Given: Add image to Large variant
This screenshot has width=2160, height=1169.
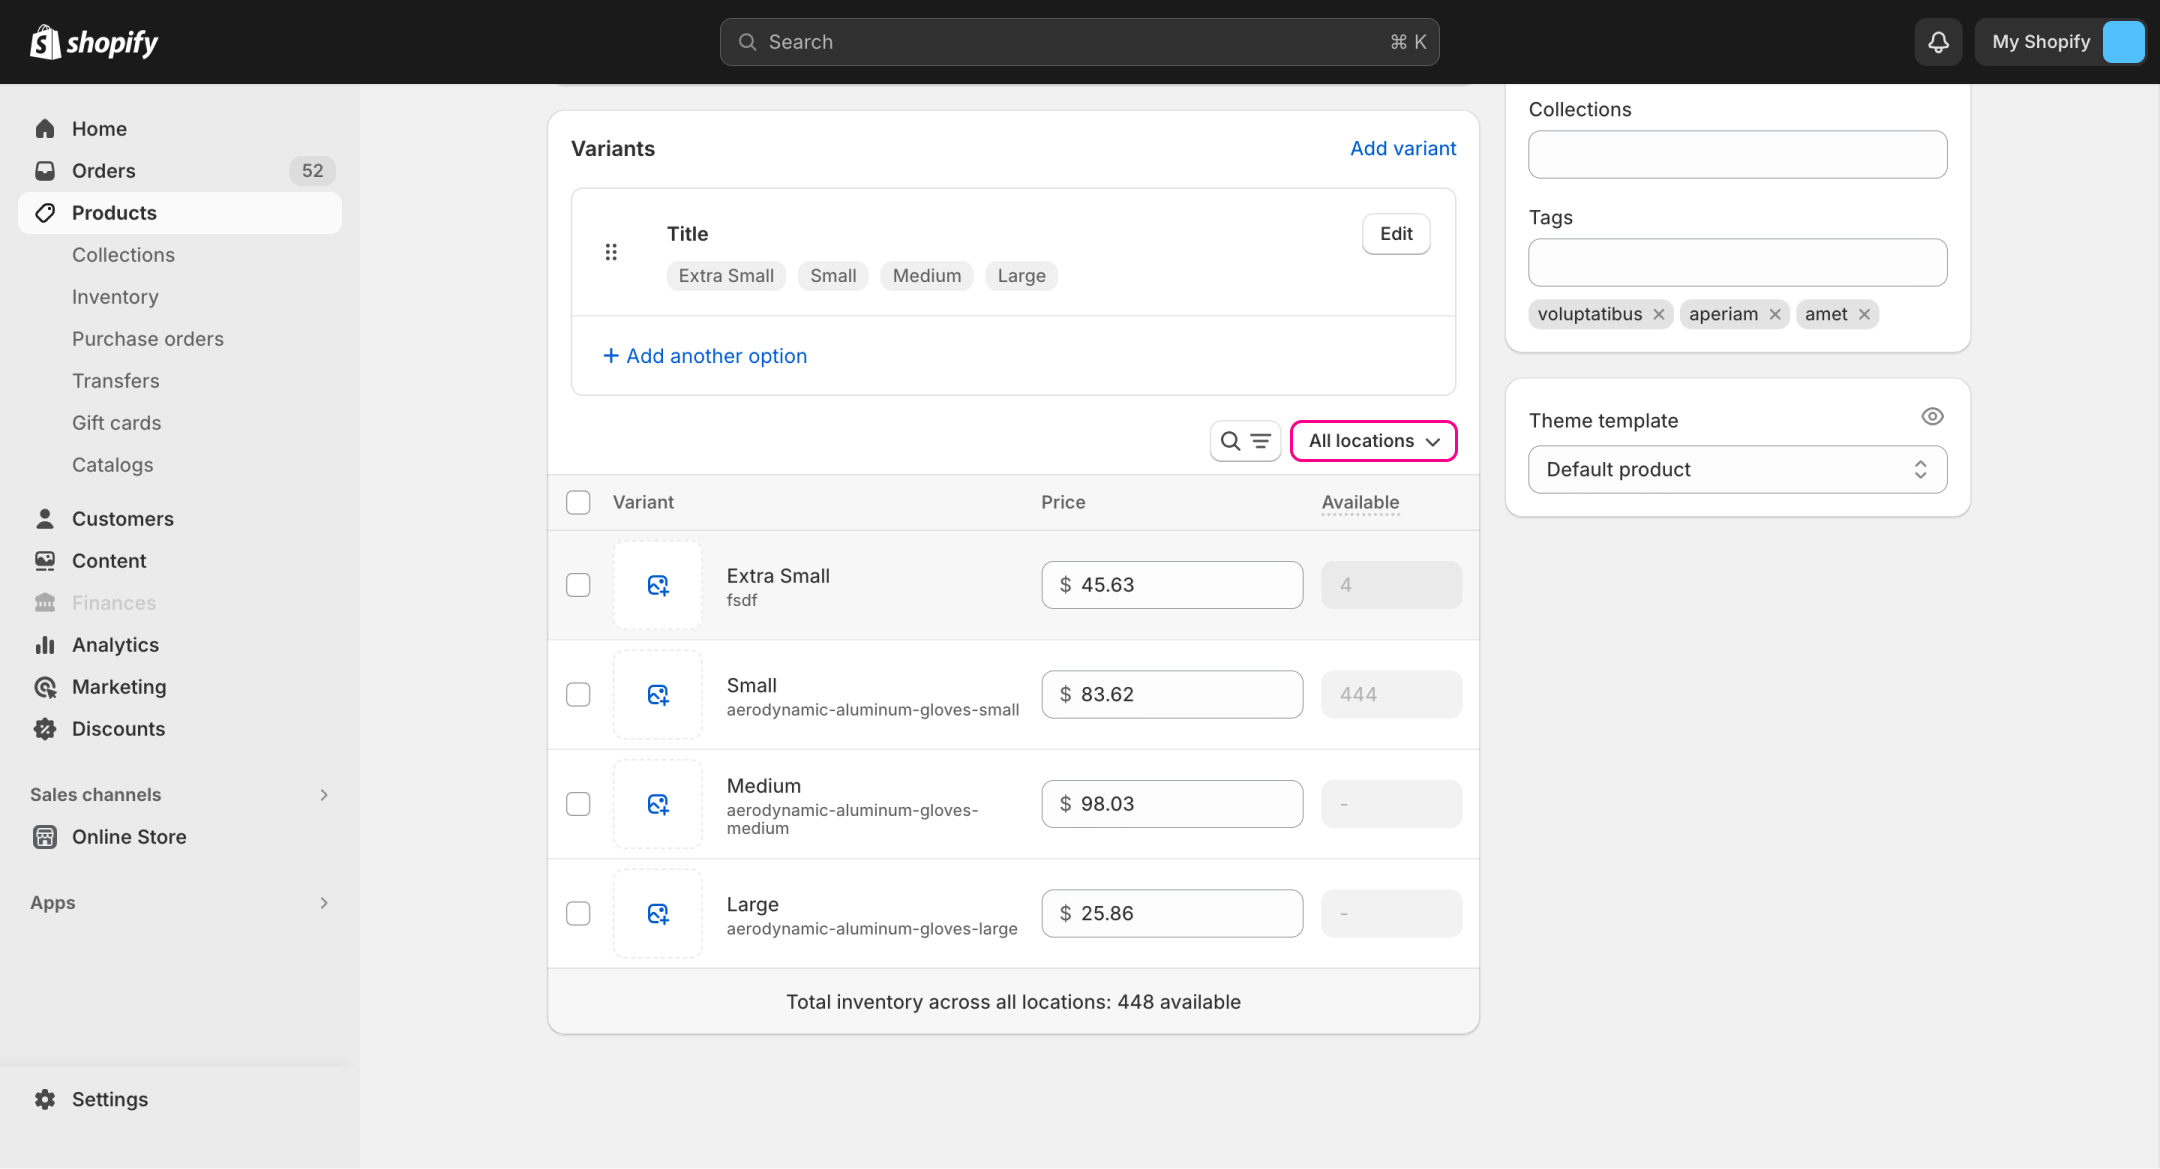Looking at the screenshot, I should coord(657,914).
